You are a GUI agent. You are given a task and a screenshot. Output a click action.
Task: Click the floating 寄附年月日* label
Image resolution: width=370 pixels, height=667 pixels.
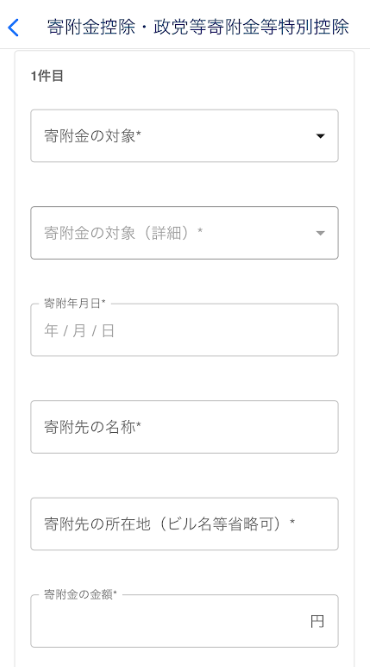(74, 303)
